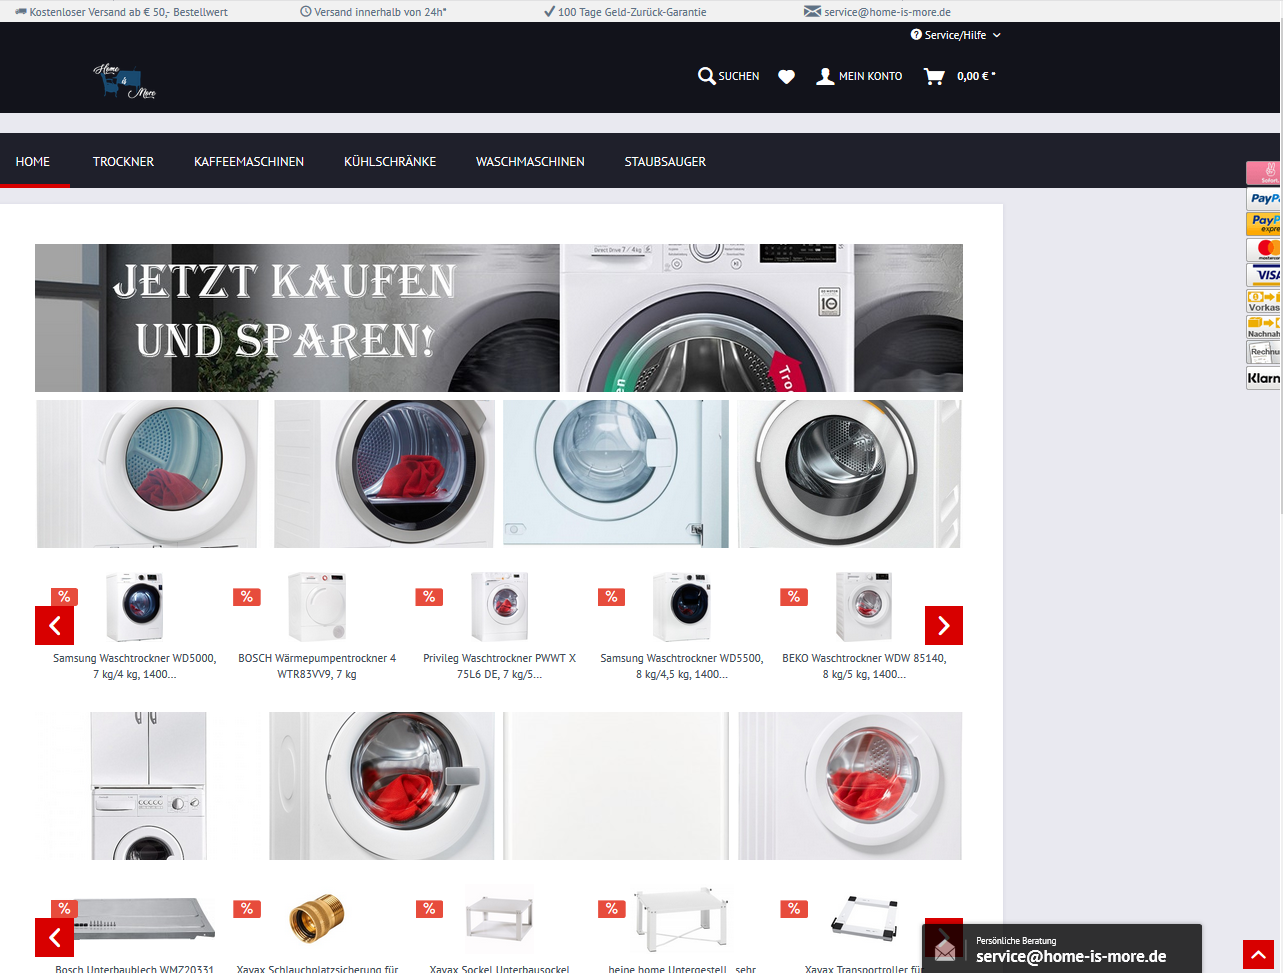Click dryer tile with red towel, second
The width and height of the screenshot is (1283, 973).
point(384,474)
